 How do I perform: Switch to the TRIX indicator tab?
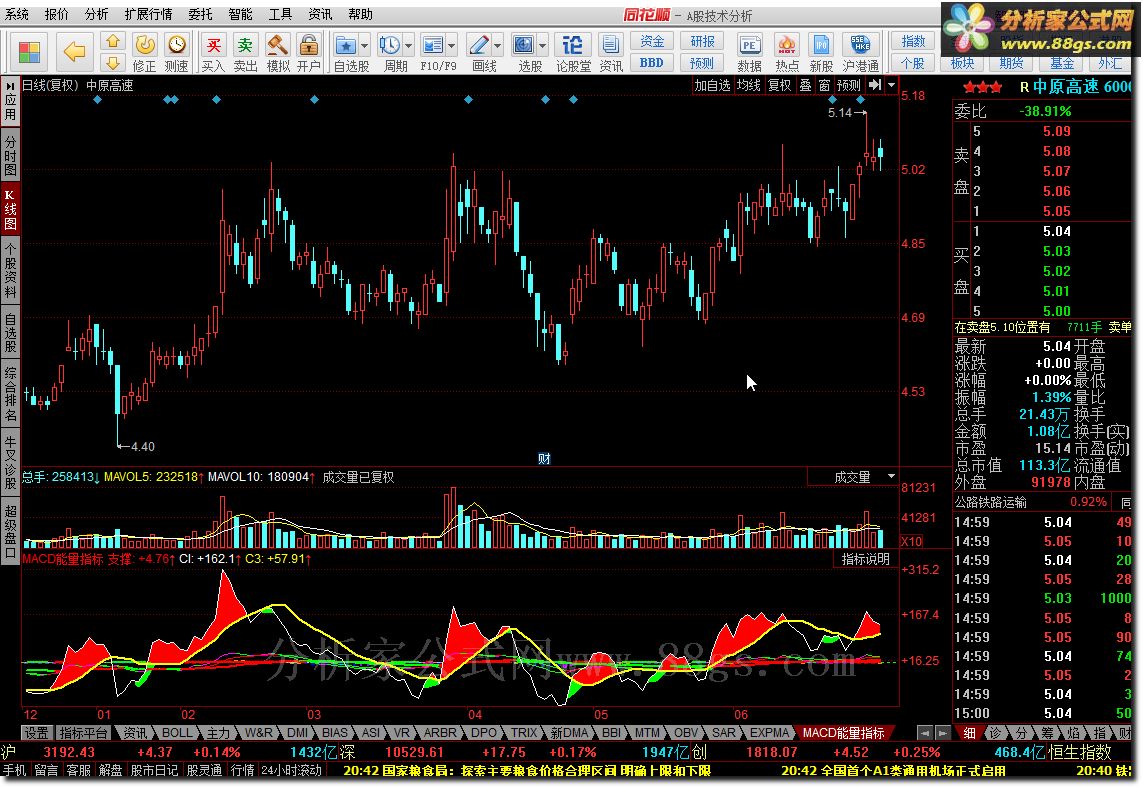(x=523, y=732)
